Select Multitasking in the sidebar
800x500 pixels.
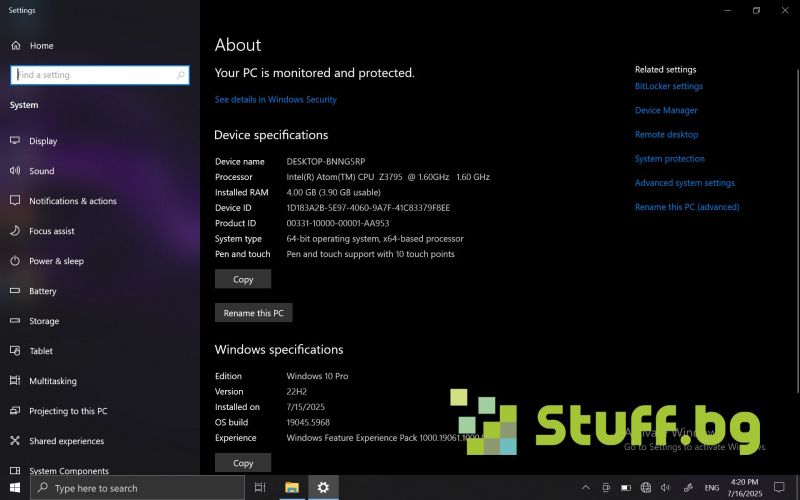[x=52, y=381]
